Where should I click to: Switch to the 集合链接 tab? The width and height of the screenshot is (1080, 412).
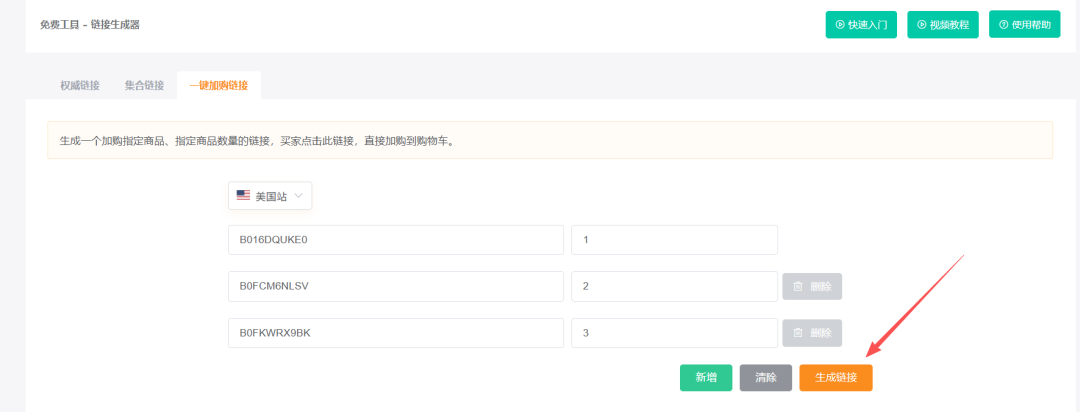click(145, 85)
